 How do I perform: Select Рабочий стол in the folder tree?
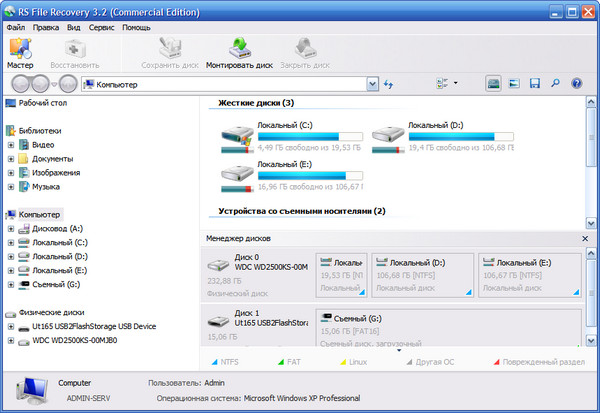pos(41,103)
